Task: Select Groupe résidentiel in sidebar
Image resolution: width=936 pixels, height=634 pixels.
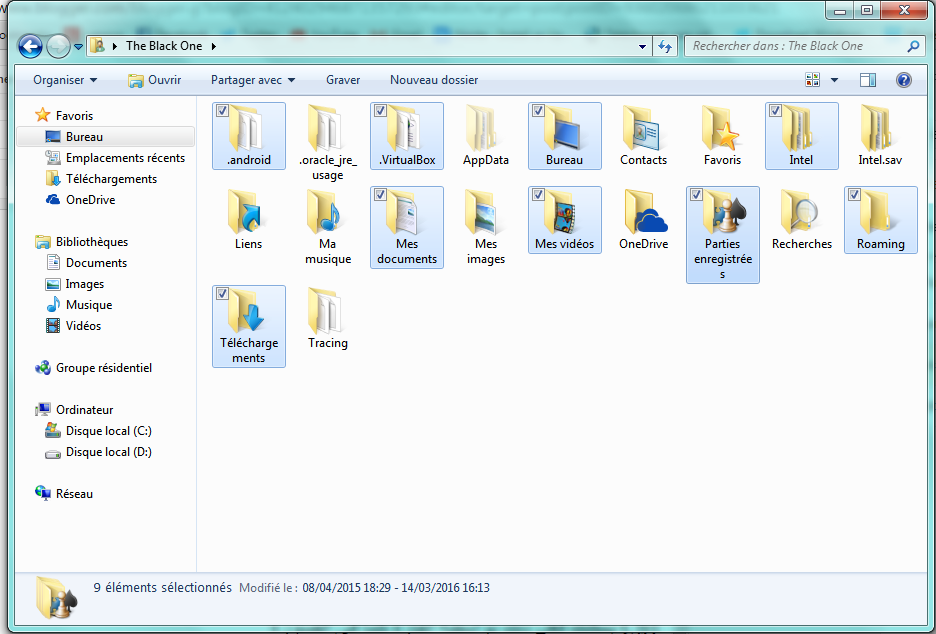Action: 94,368
